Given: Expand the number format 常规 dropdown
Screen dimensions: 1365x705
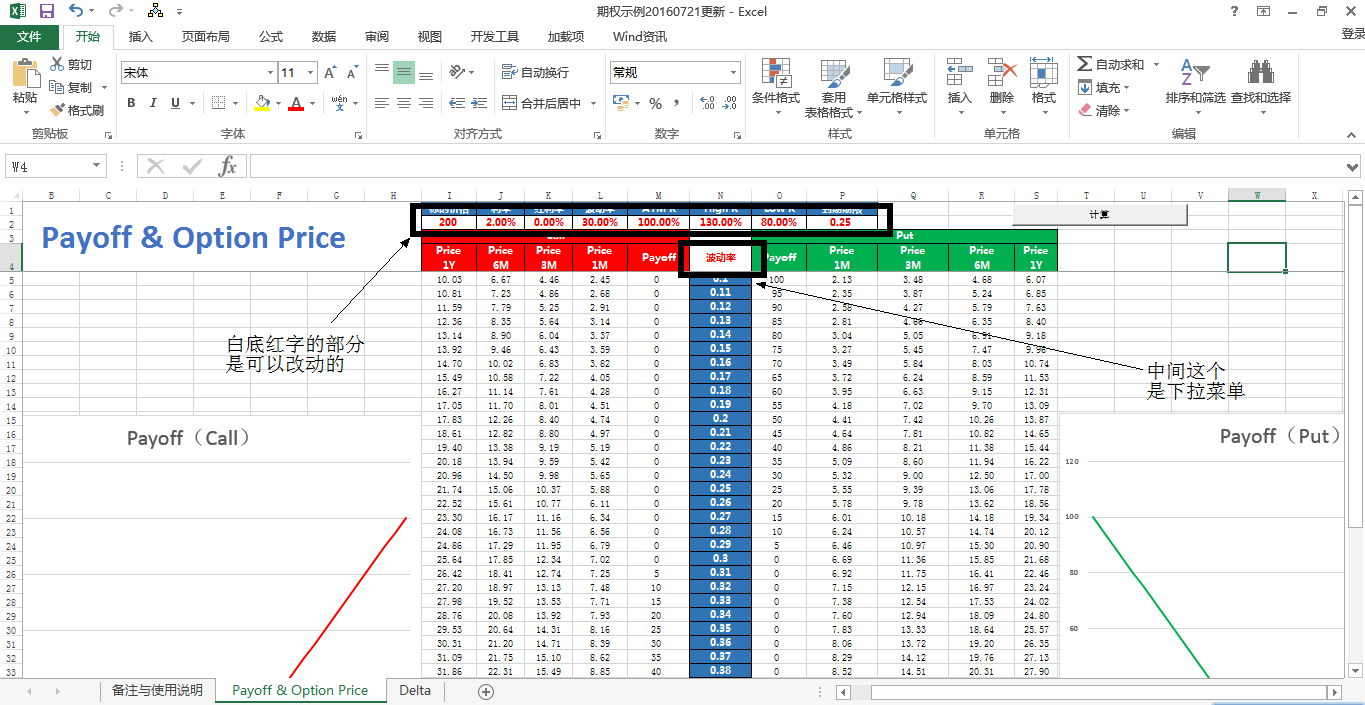Looking at the screenshot, I should (733, 73).
